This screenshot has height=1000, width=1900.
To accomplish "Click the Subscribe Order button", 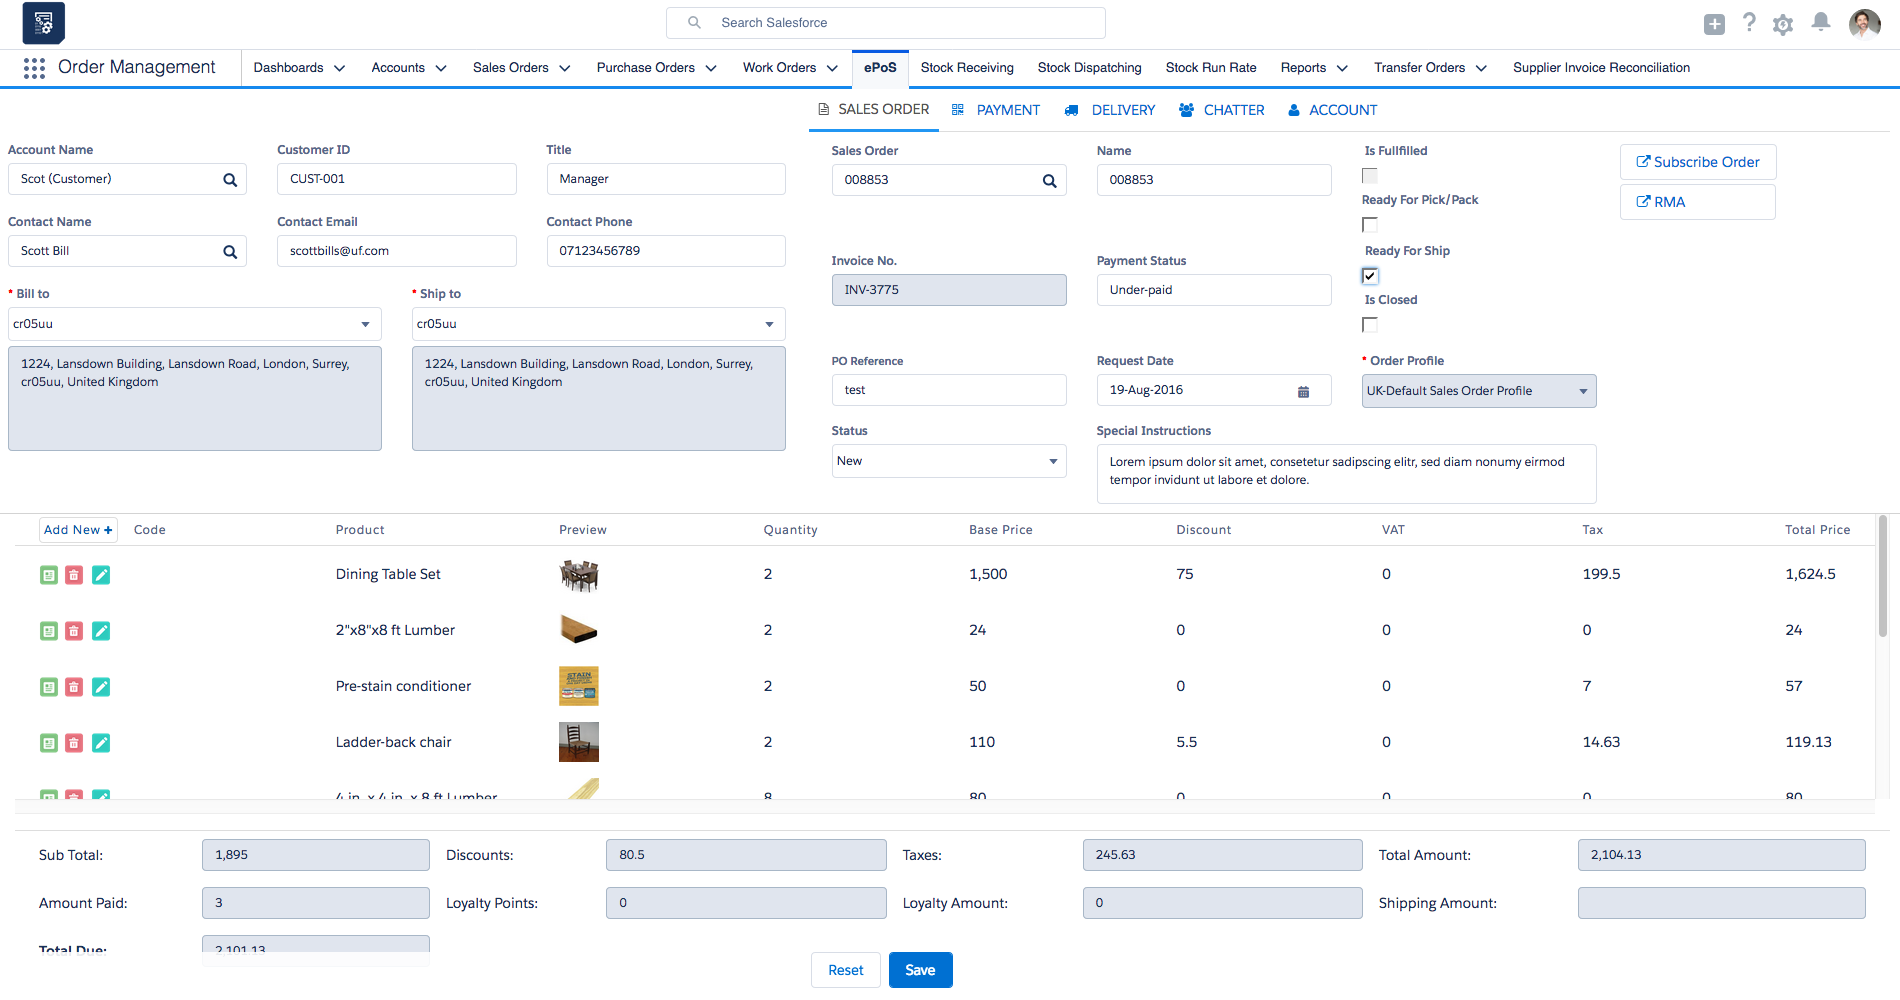I will coord(1697,161).
